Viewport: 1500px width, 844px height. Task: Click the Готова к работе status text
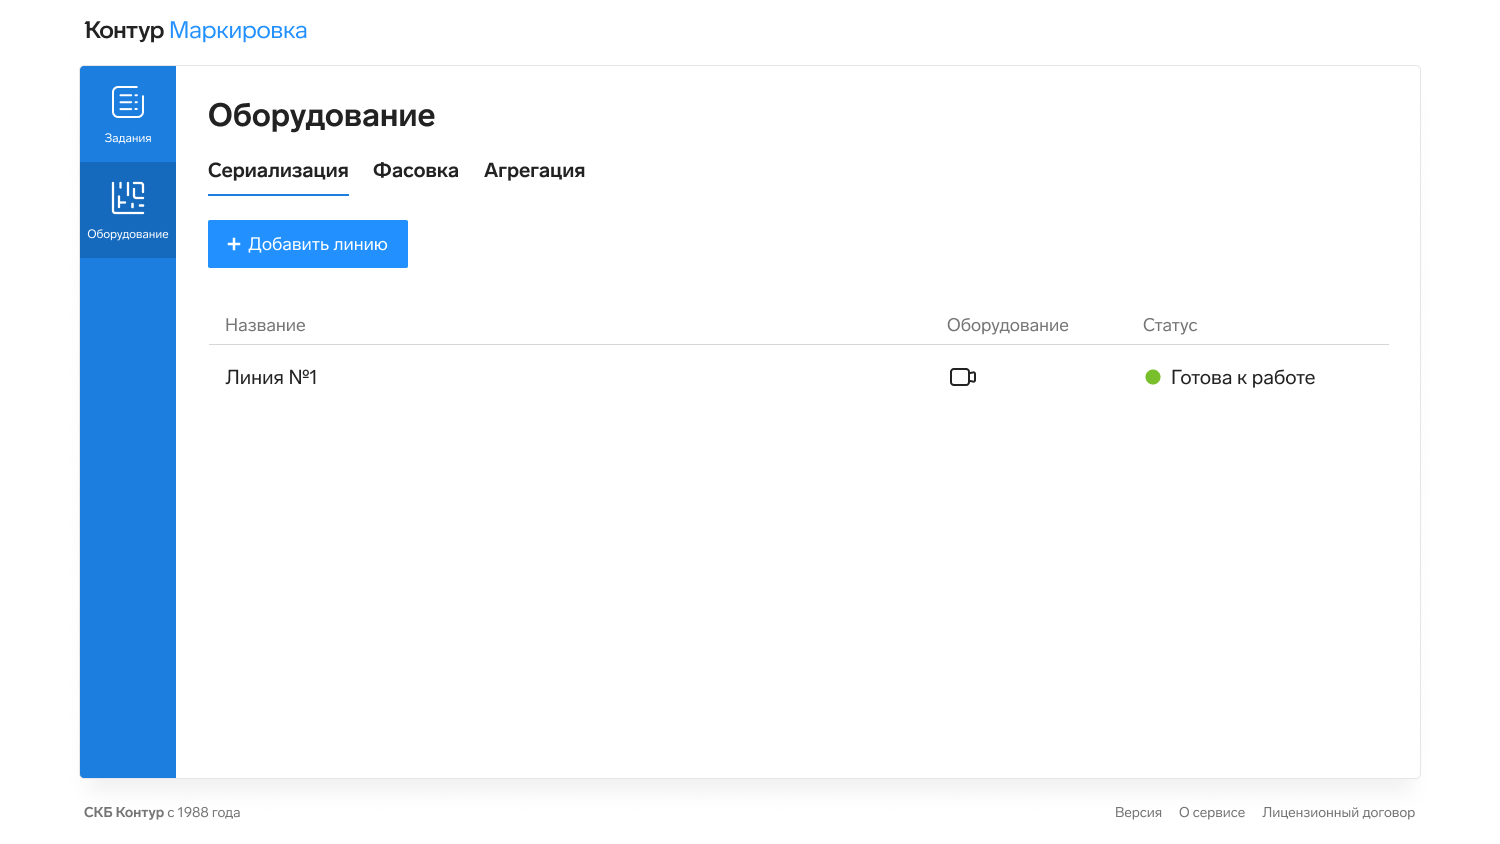1242,377
